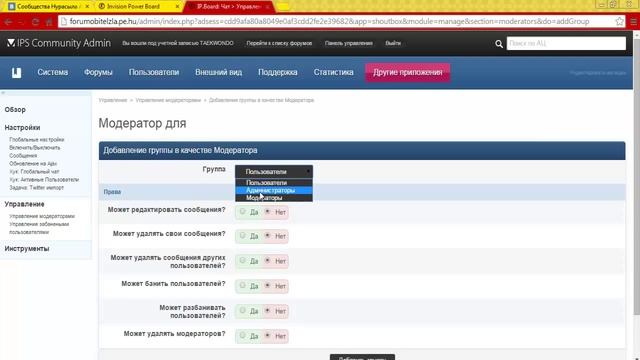Open the admin home icon in the blue nav bar

16,73
